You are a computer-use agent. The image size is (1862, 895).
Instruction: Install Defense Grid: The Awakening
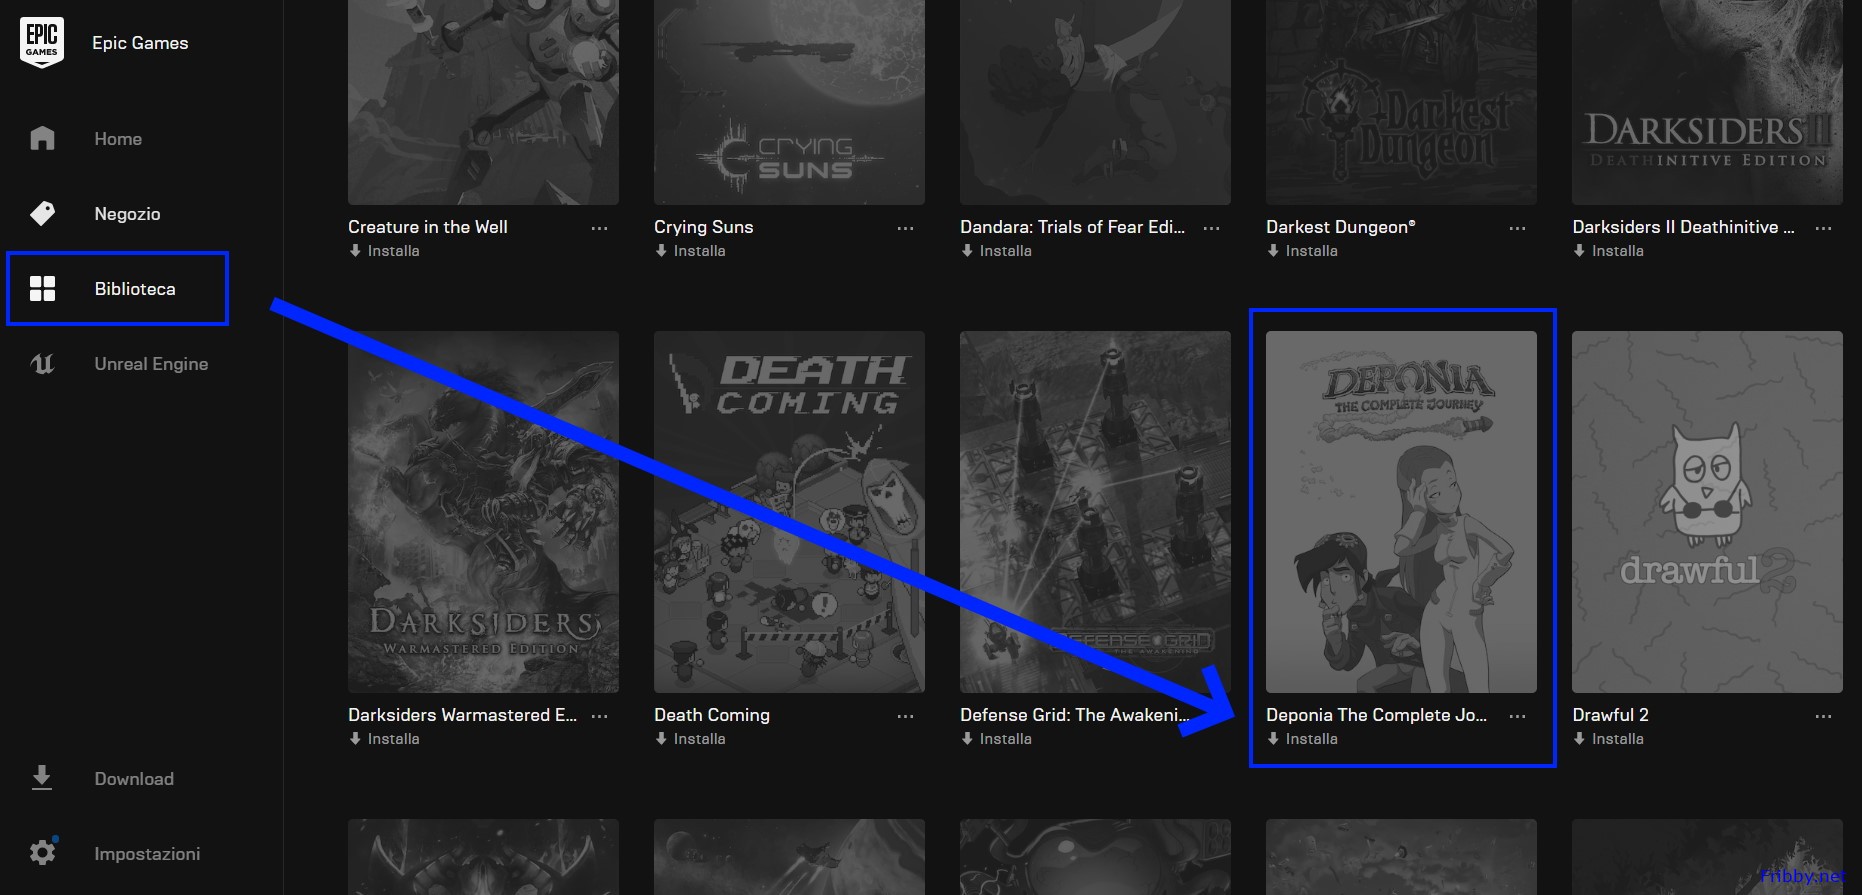pyautogui.click(x=996, y=739)
